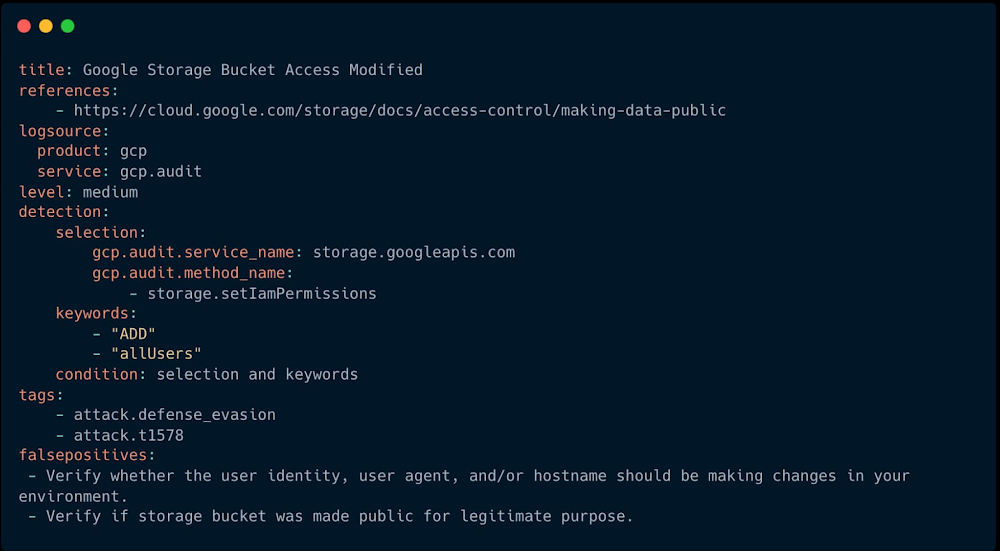1000x551 pixels.
Task: Click the red close window dot
Action: (x=24, y=26)
